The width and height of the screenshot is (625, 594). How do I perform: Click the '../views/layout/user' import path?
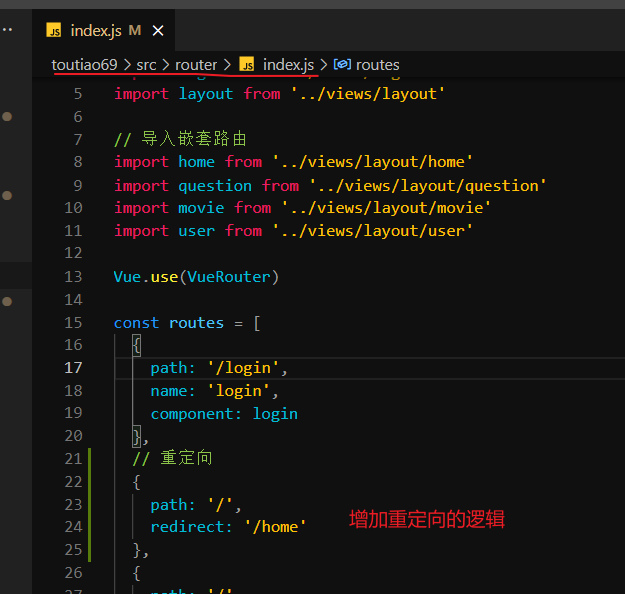[373, 231]
